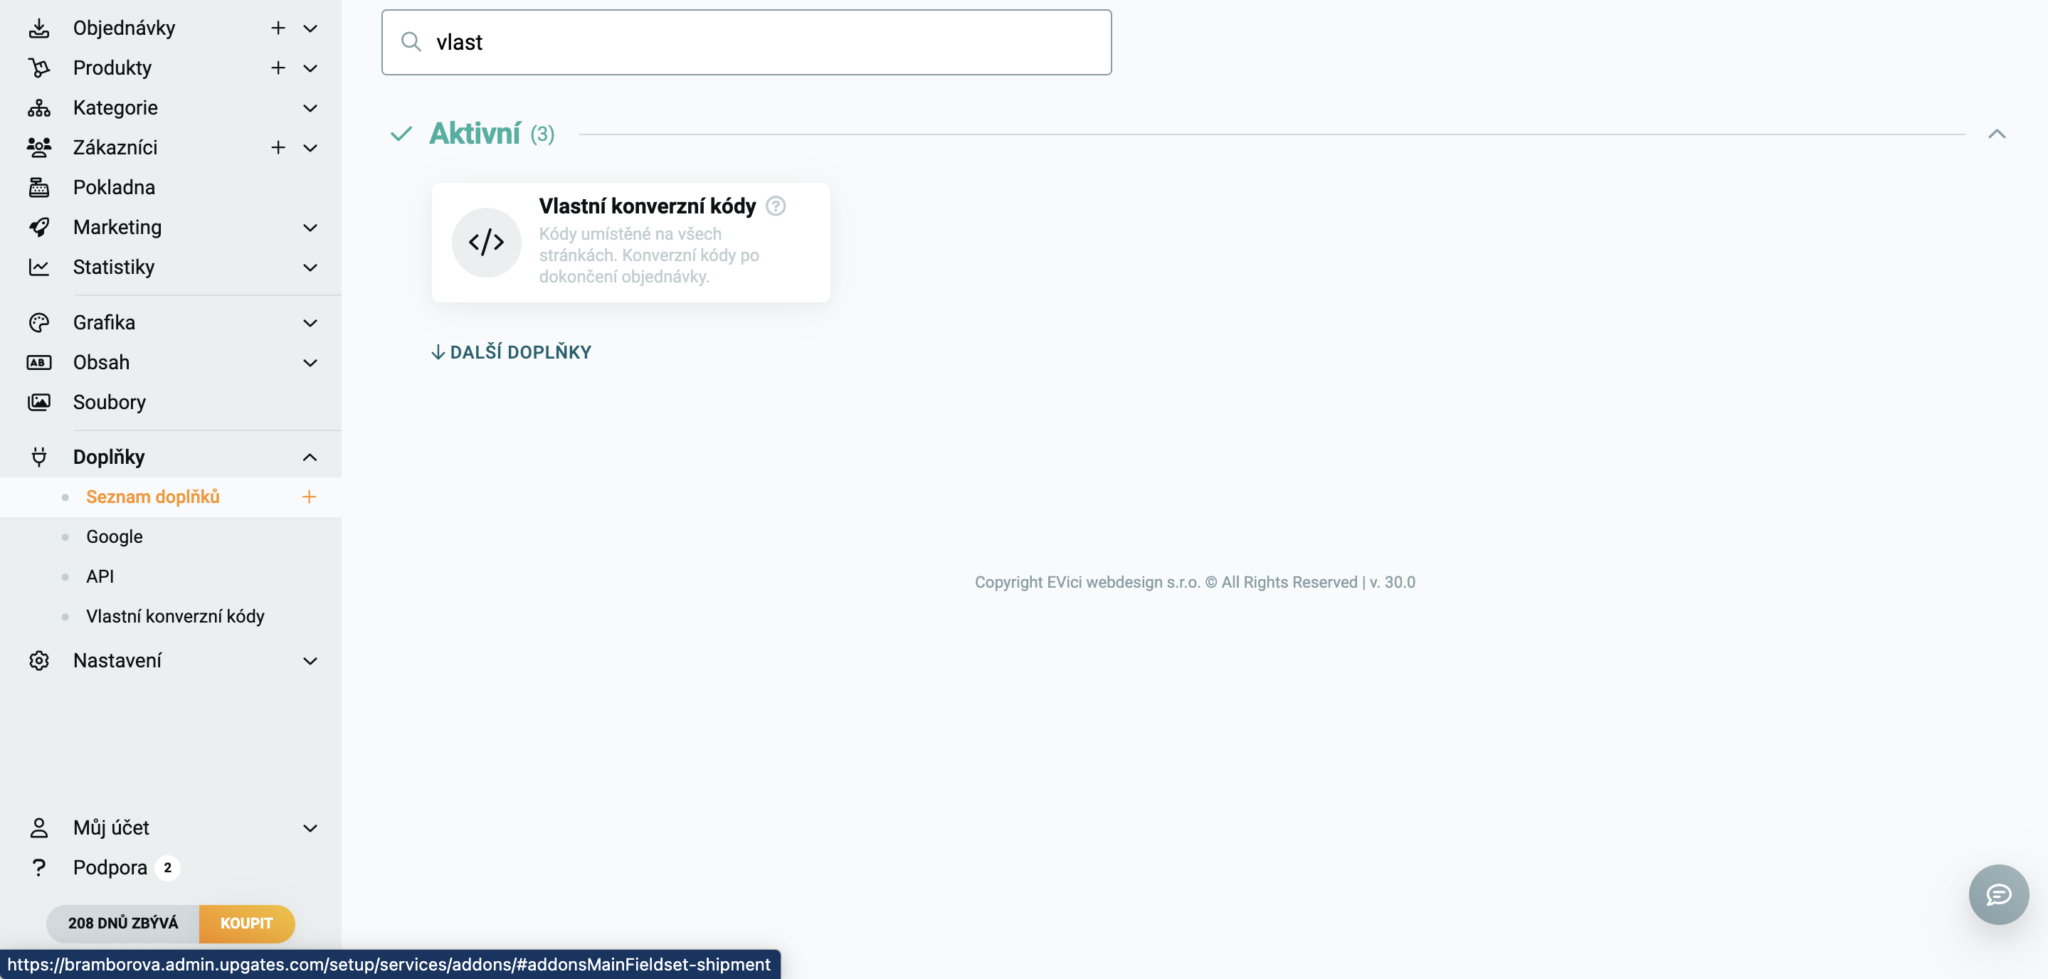Screen dimensions: 2048x979
Task: Click the Produkty stroller icon
Action: 39,68
